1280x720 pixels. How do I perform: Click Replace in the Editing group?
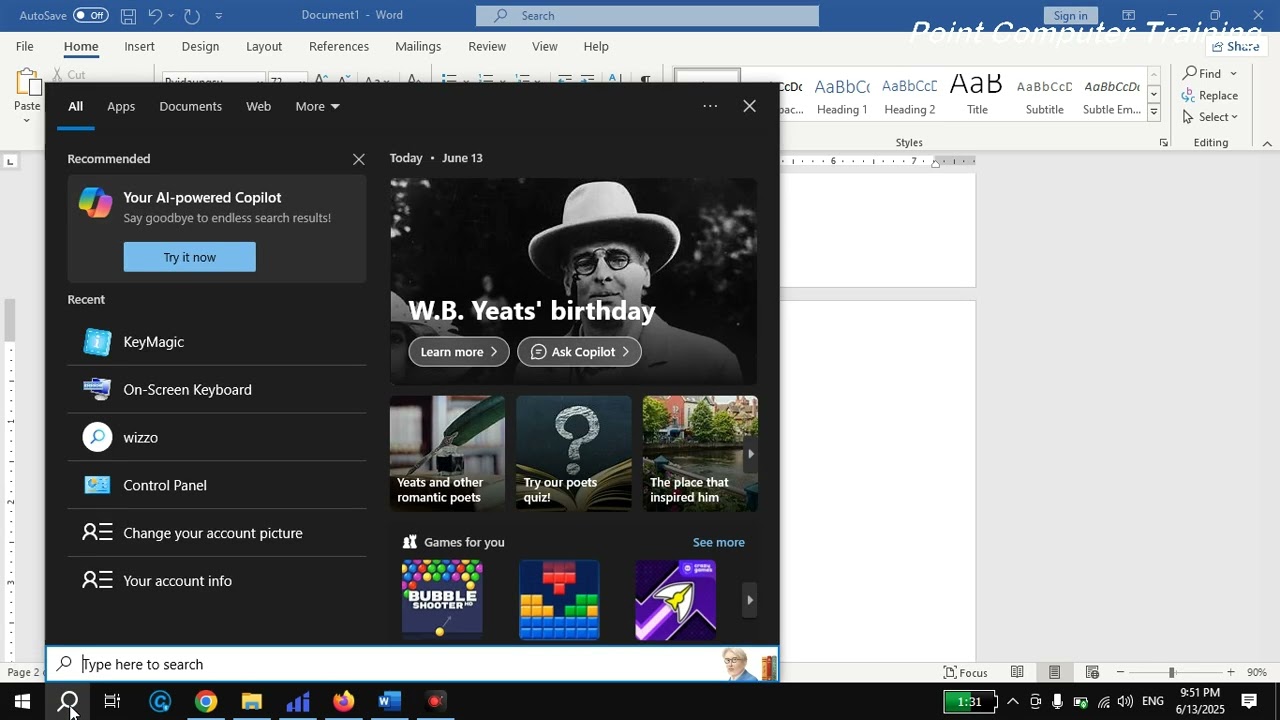click(x=1210, y=95)
